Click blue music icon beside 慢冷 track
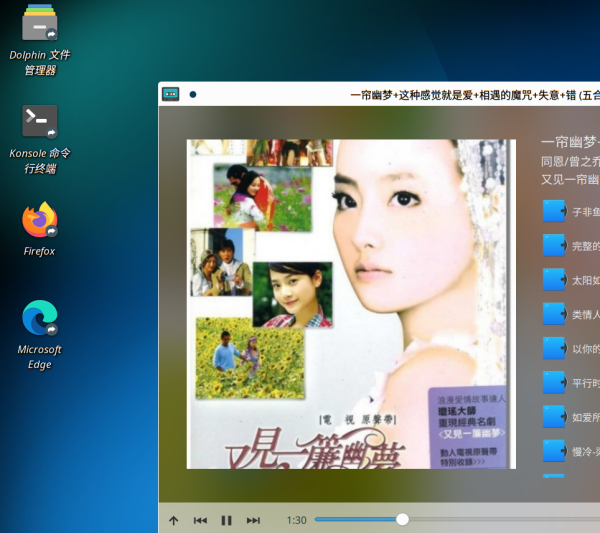This screenshot has width=600, height=533. [x=554, y=451]
